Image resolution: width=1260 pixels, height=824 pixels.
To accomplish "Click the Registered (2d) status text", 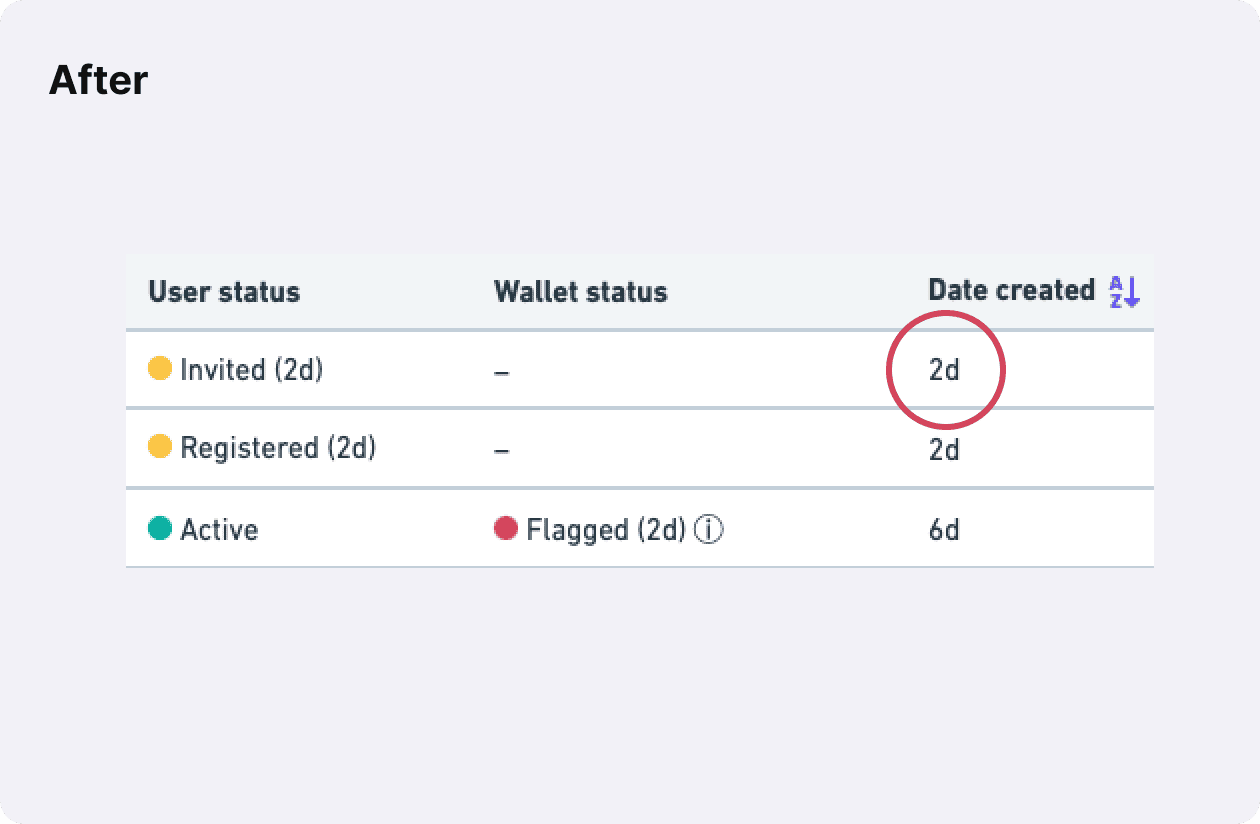I will tap(278, 448).
